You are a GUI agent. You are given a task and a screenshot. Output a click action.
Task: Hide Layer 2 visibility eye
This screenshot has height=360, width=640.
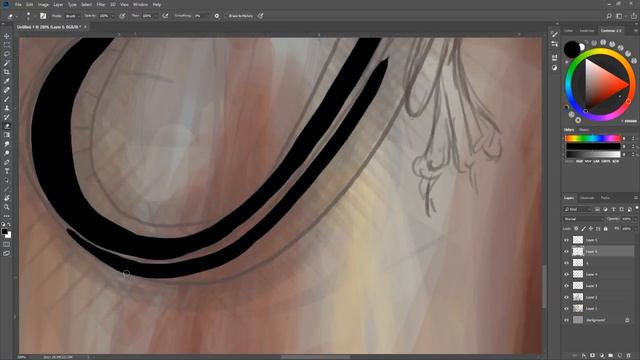pos(566,297)
